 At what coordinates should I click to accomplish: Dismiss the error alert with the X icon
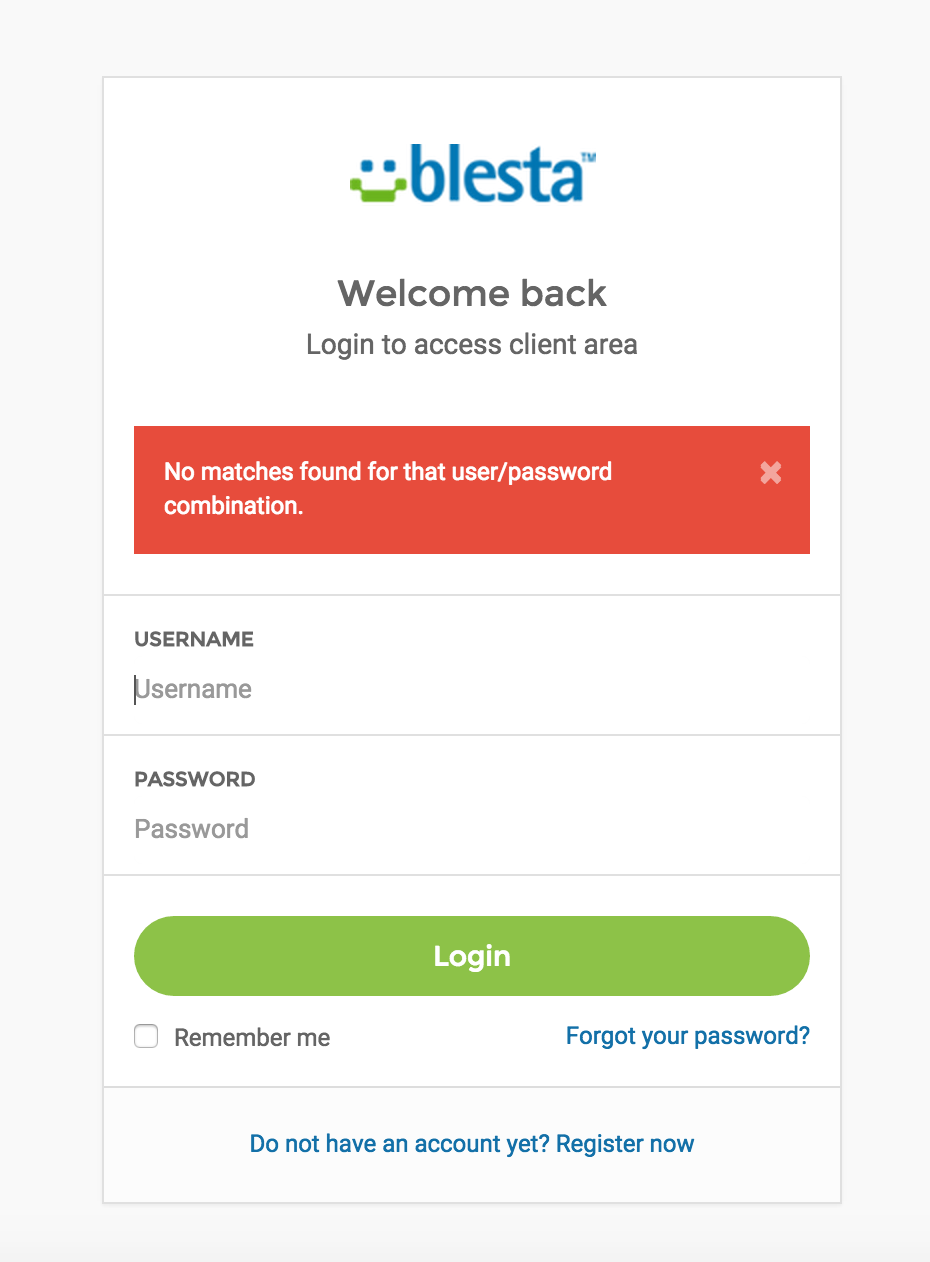coord(770,473)
